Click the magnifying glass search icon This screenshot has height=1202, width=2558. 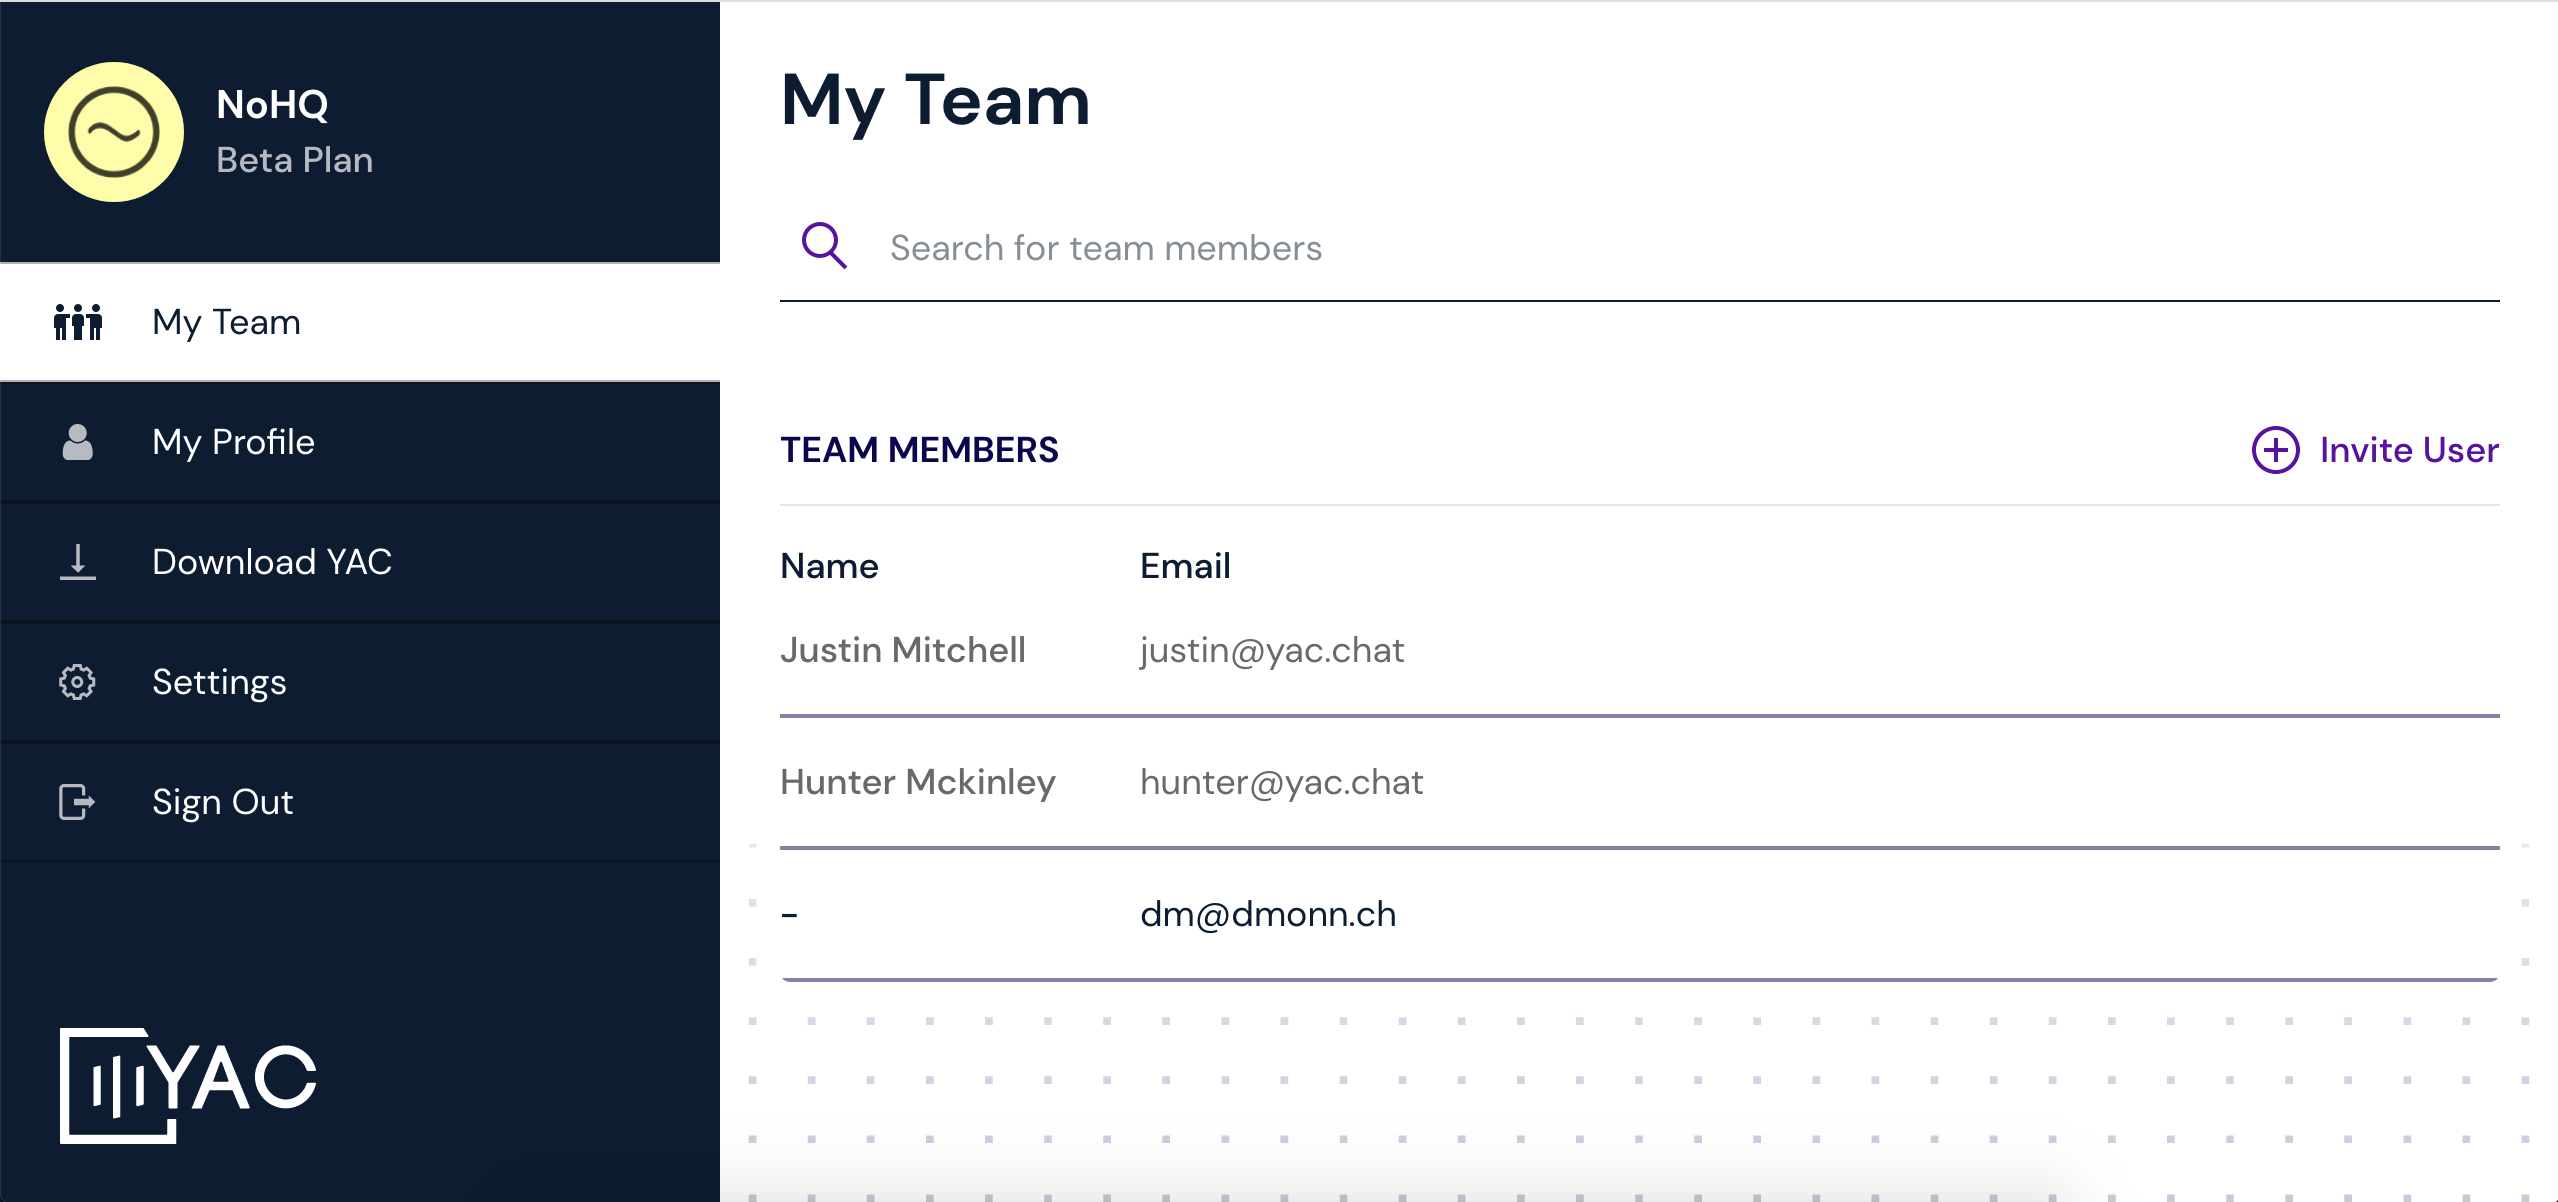click(x=824, y=246)
